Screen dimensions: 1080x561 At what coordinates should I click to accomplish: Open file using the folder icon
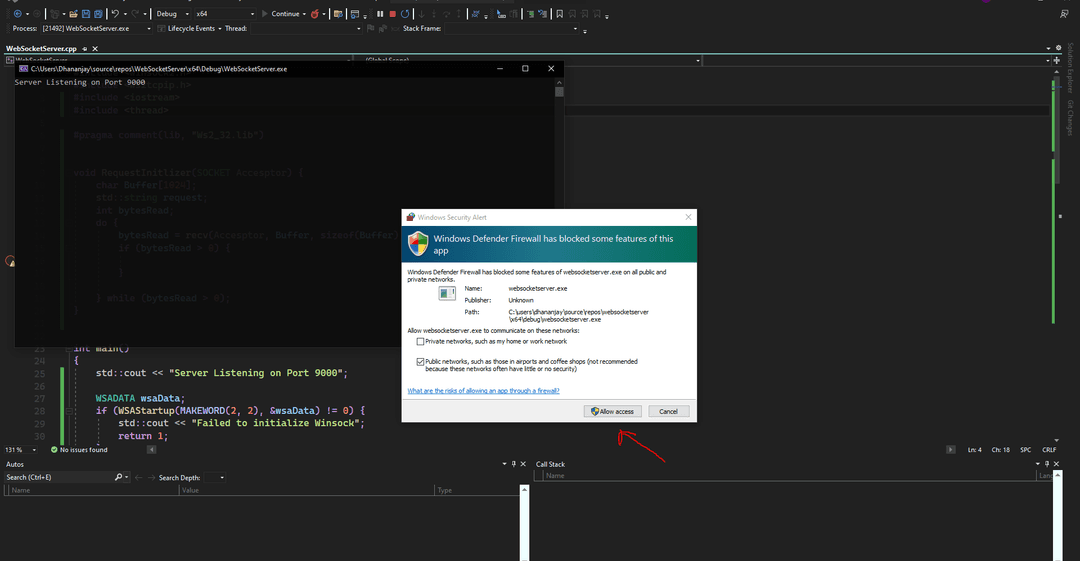(x=73, y=14)
